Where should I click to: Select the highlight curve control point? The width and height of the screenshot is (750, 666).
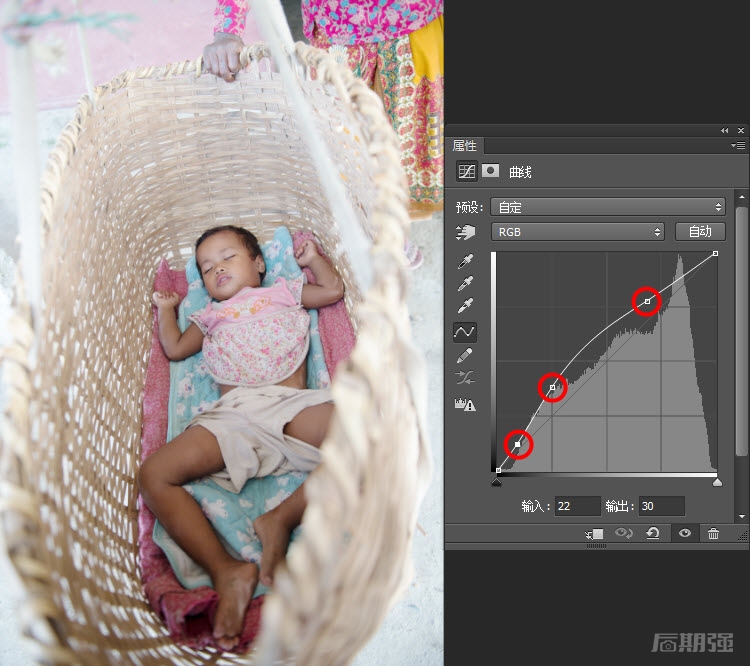tap(647, 301)
